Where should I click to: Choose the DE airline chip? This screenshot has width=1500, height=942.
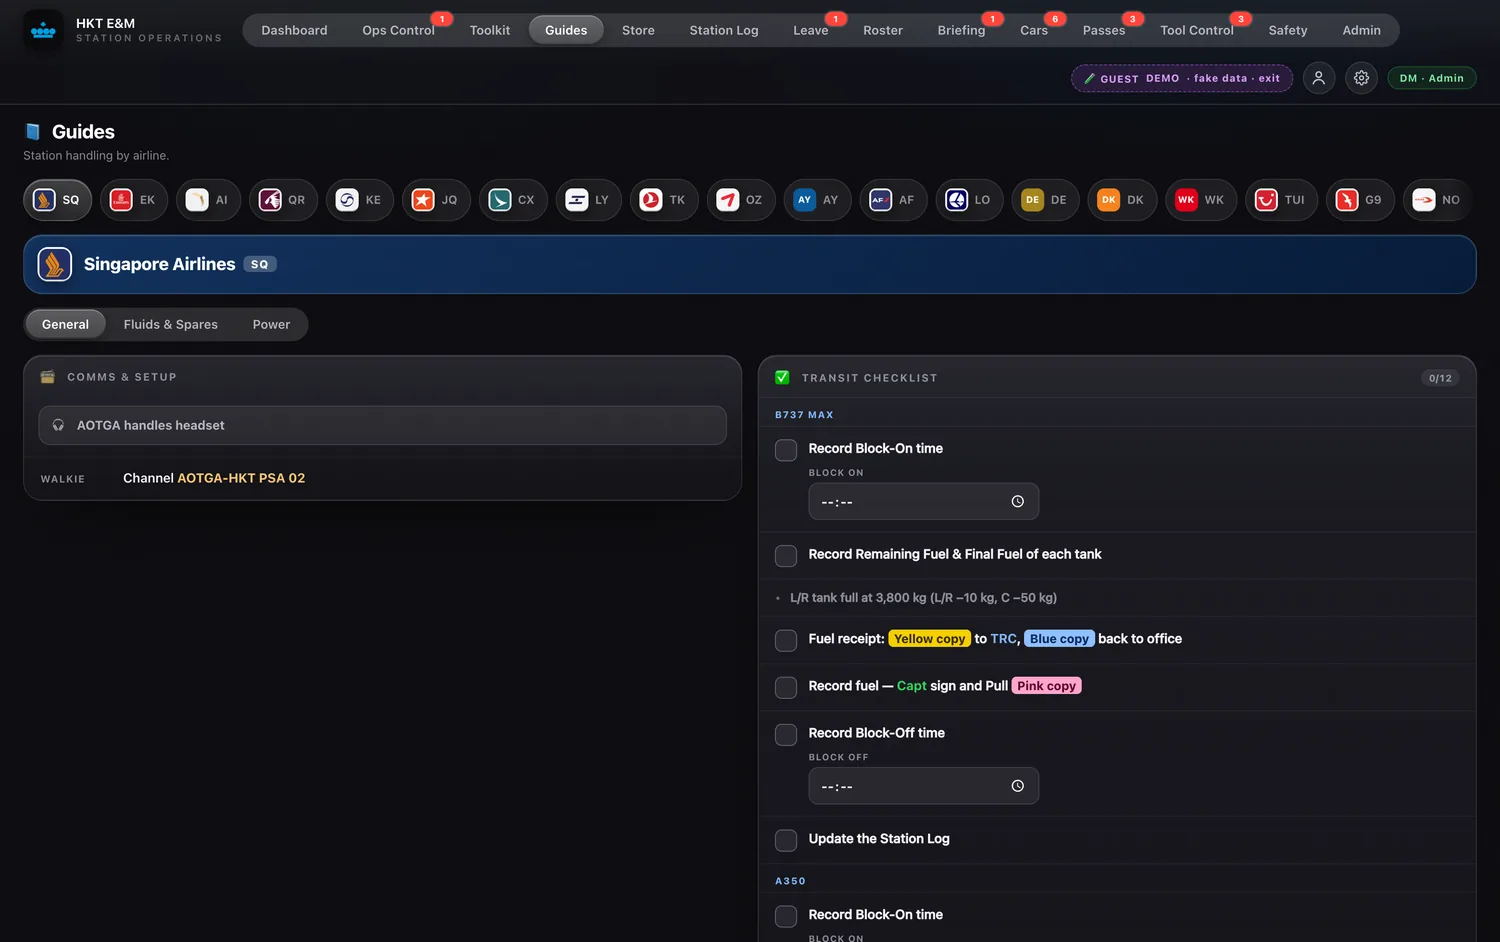[x=1046, y=200]
